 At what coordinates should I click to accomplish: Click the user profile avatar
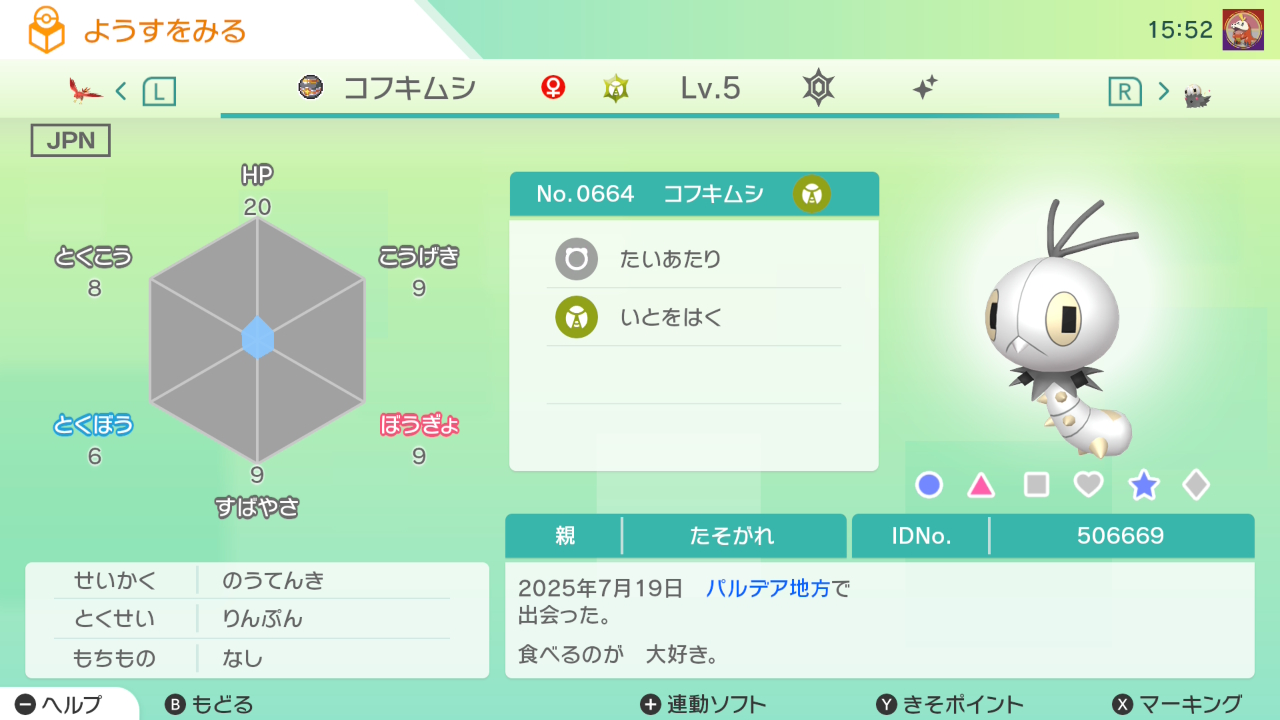pyautogui.click(x=1243, y=30)
